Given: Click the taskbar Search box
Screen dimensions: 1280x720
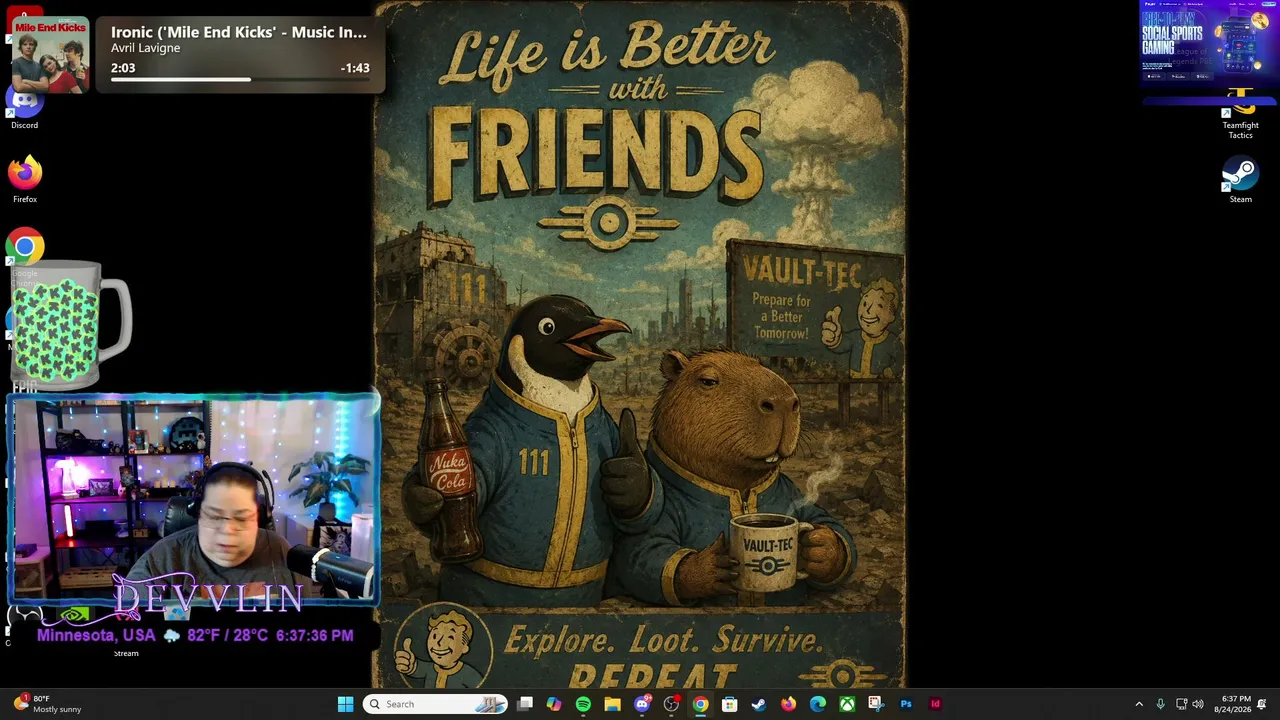Looking at the screenshot, I should pos(435,704).
